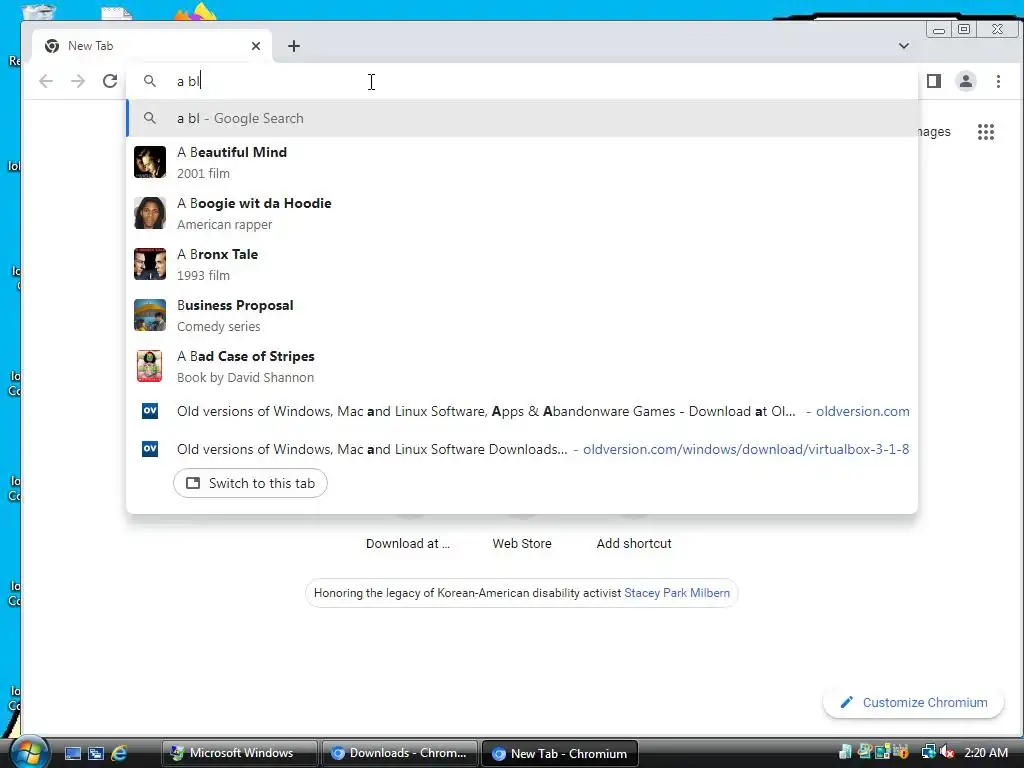Reload the page with refresh icon
1024x768 pixels.
[110, 81]
